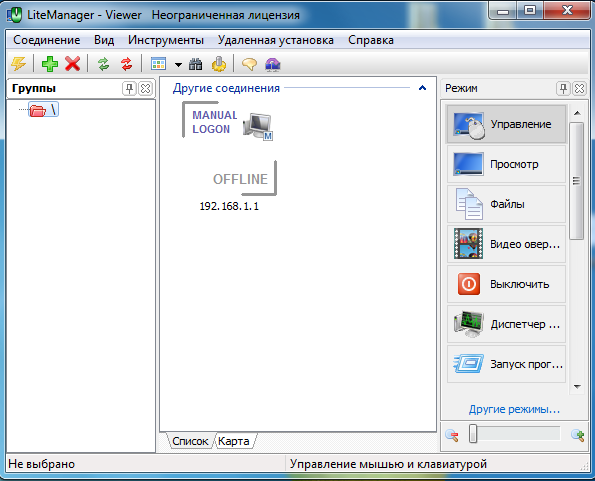Image resolution: width=595 pixels, height=481 pixels.
Task: Close the Группы panel
Action: (x=145, y=88)
